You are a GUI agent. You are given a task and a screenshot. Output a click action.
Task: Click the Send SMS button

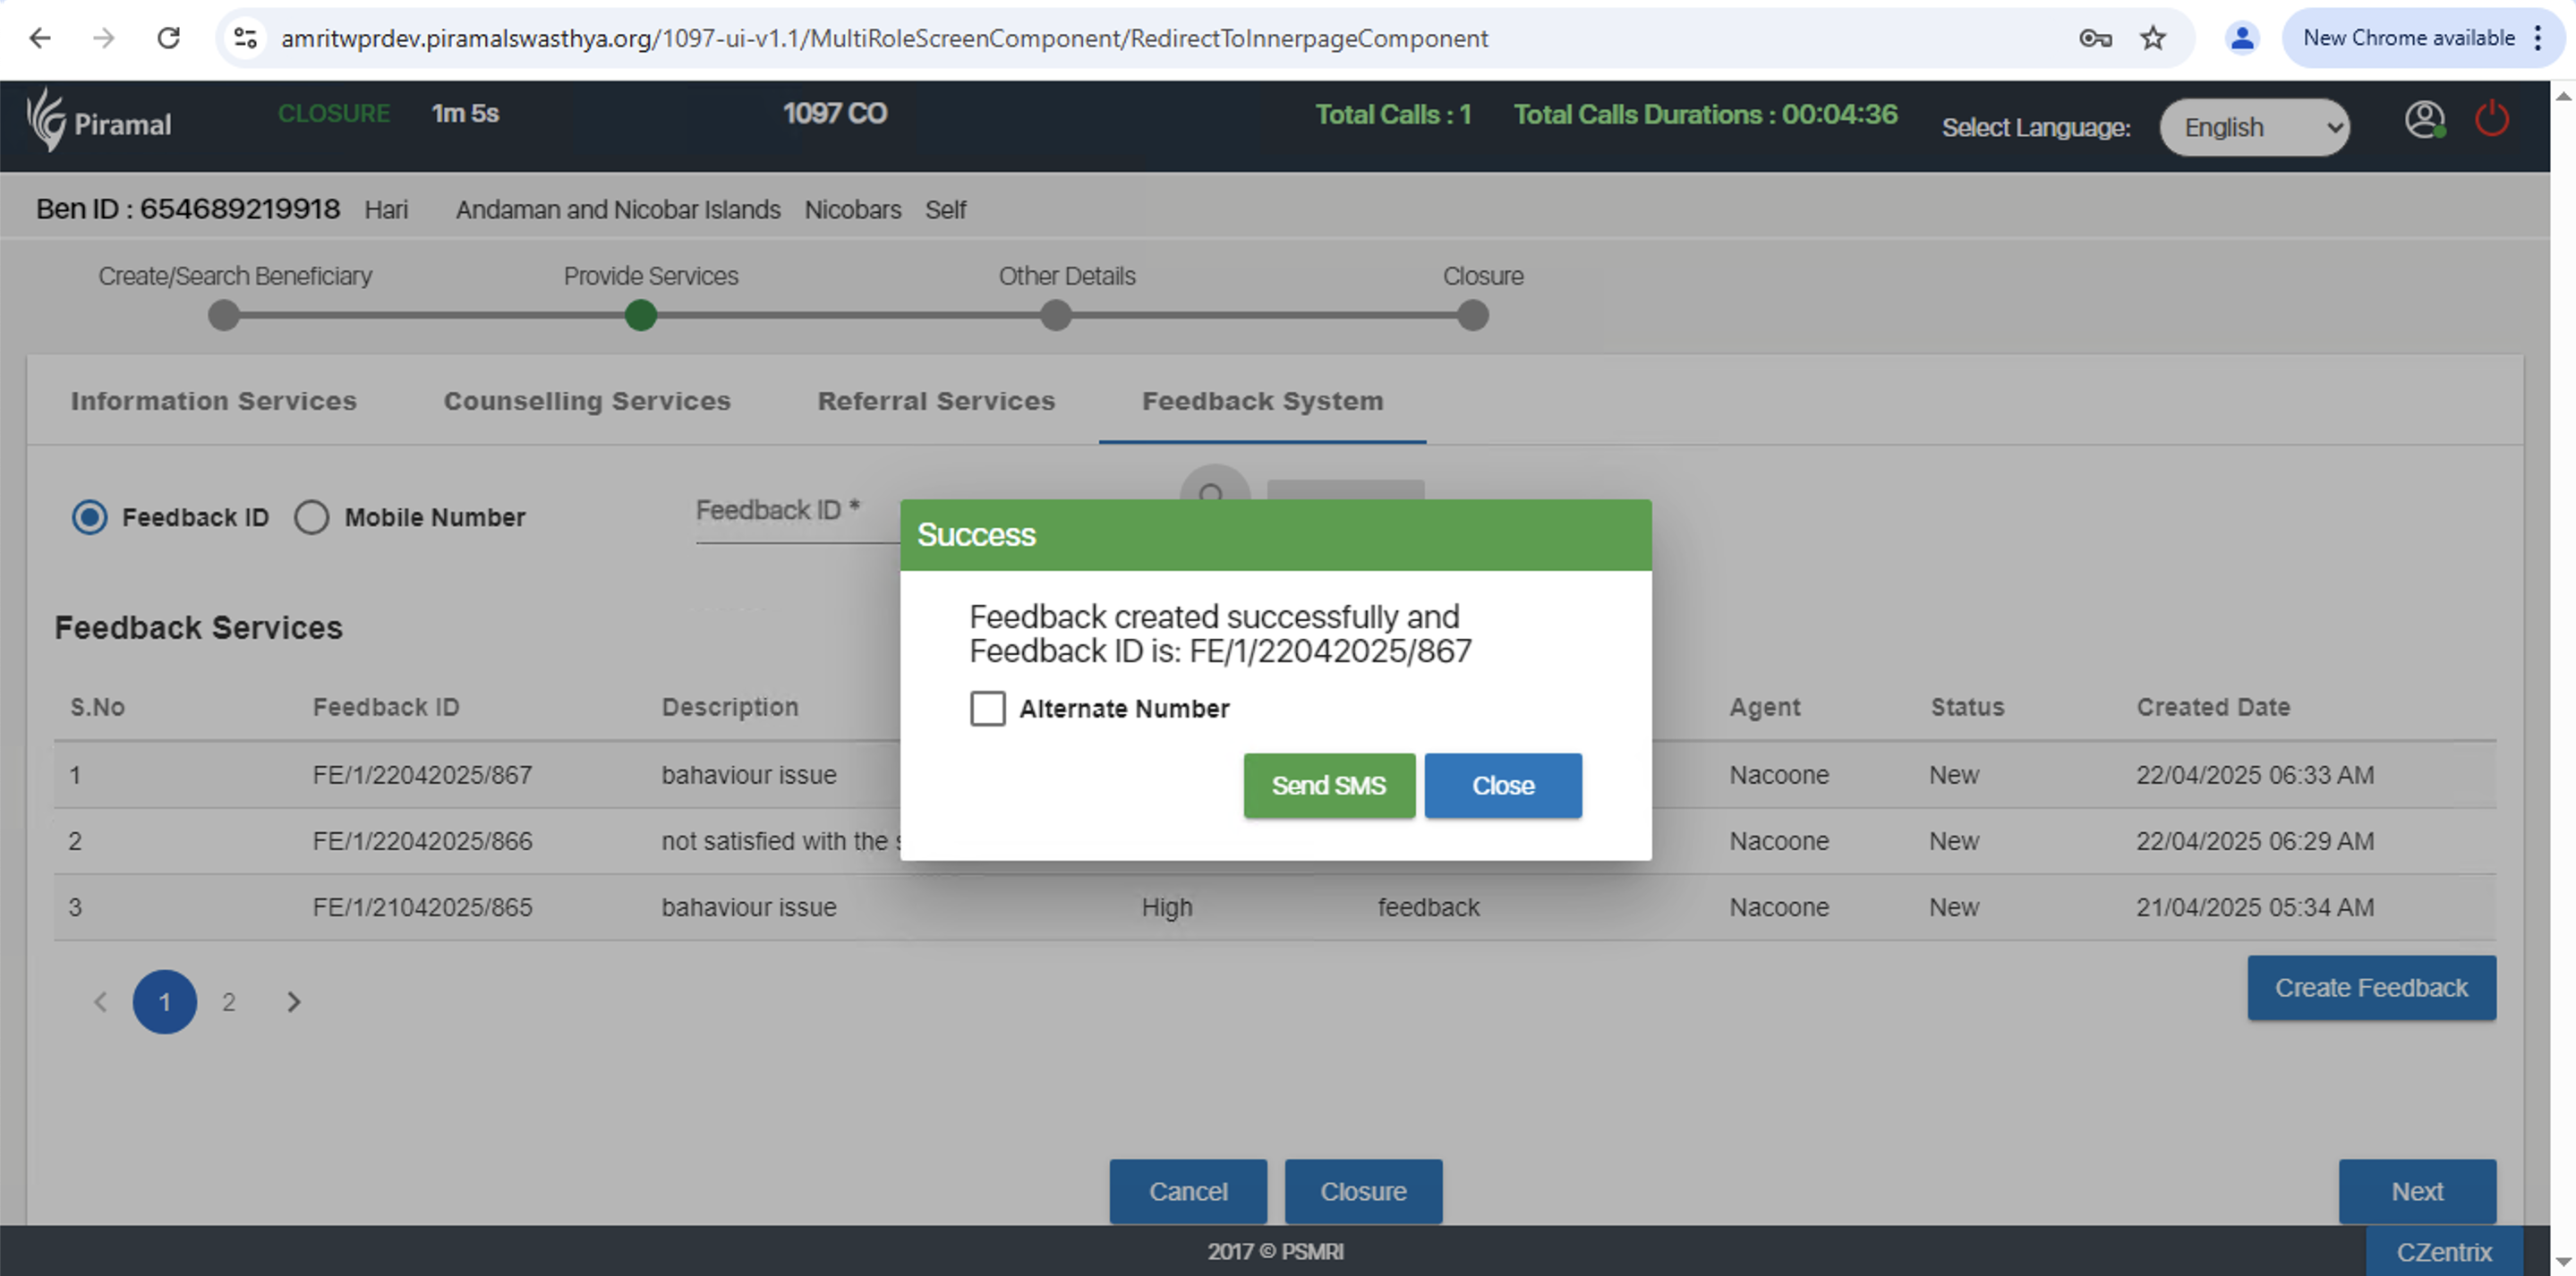pos(1328,785)
